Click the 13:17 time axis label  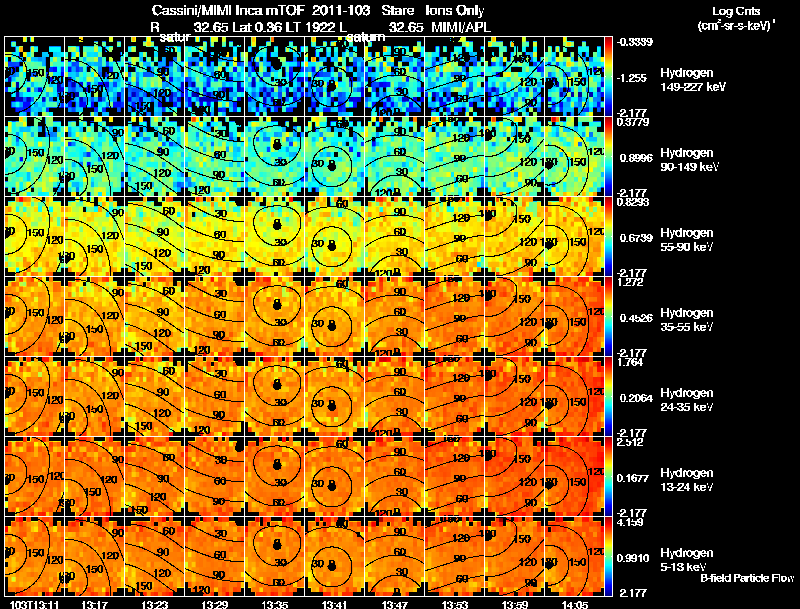94,605
